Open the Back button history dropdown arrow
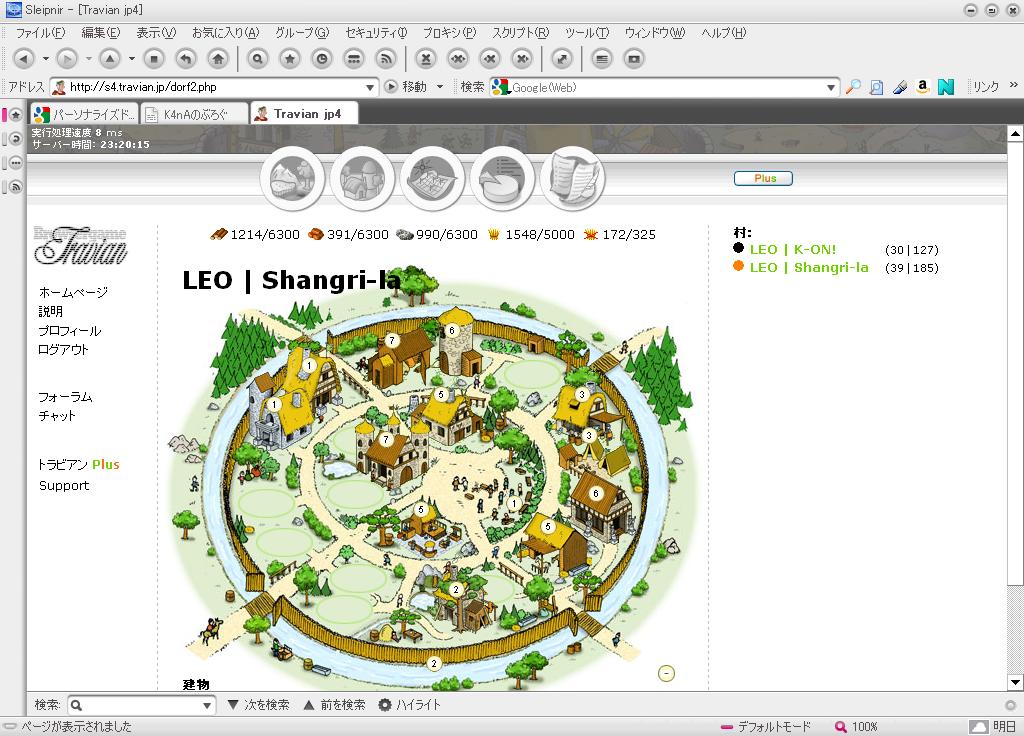The width and height of the screenshot is (1024, 736). coord(46,59)
